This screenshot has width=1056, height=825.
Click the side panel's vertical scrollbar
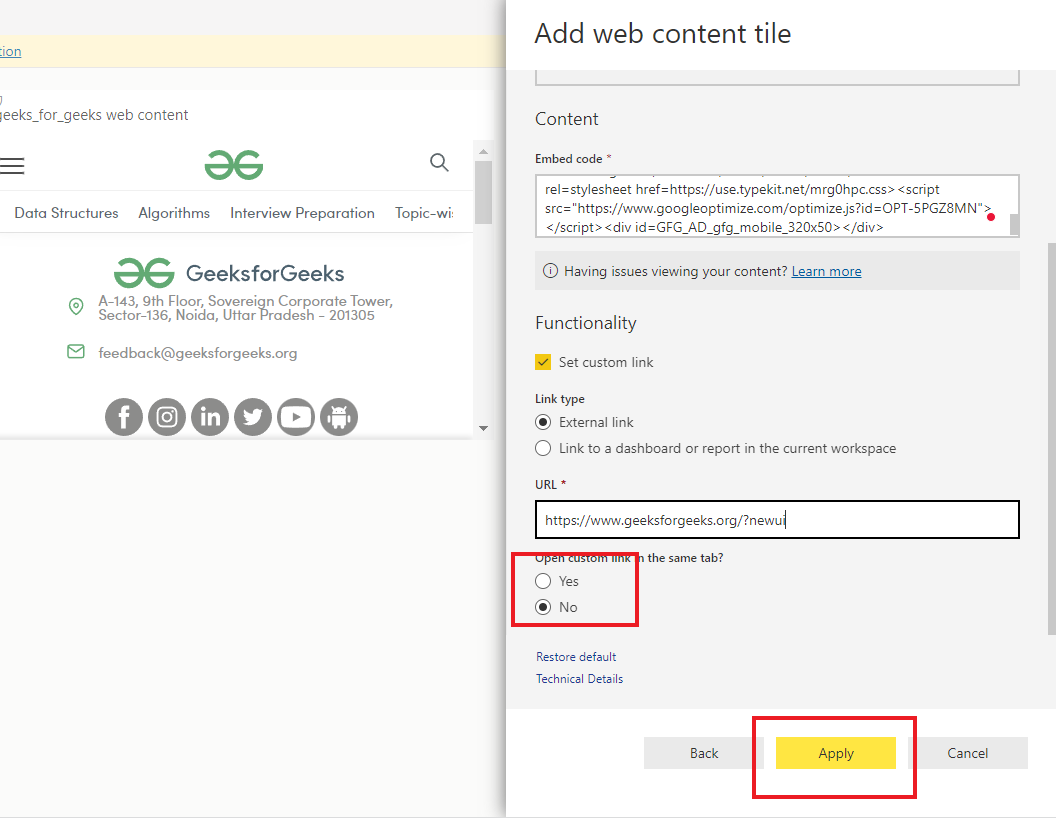pyautogui.click(x=1051, y=438)
